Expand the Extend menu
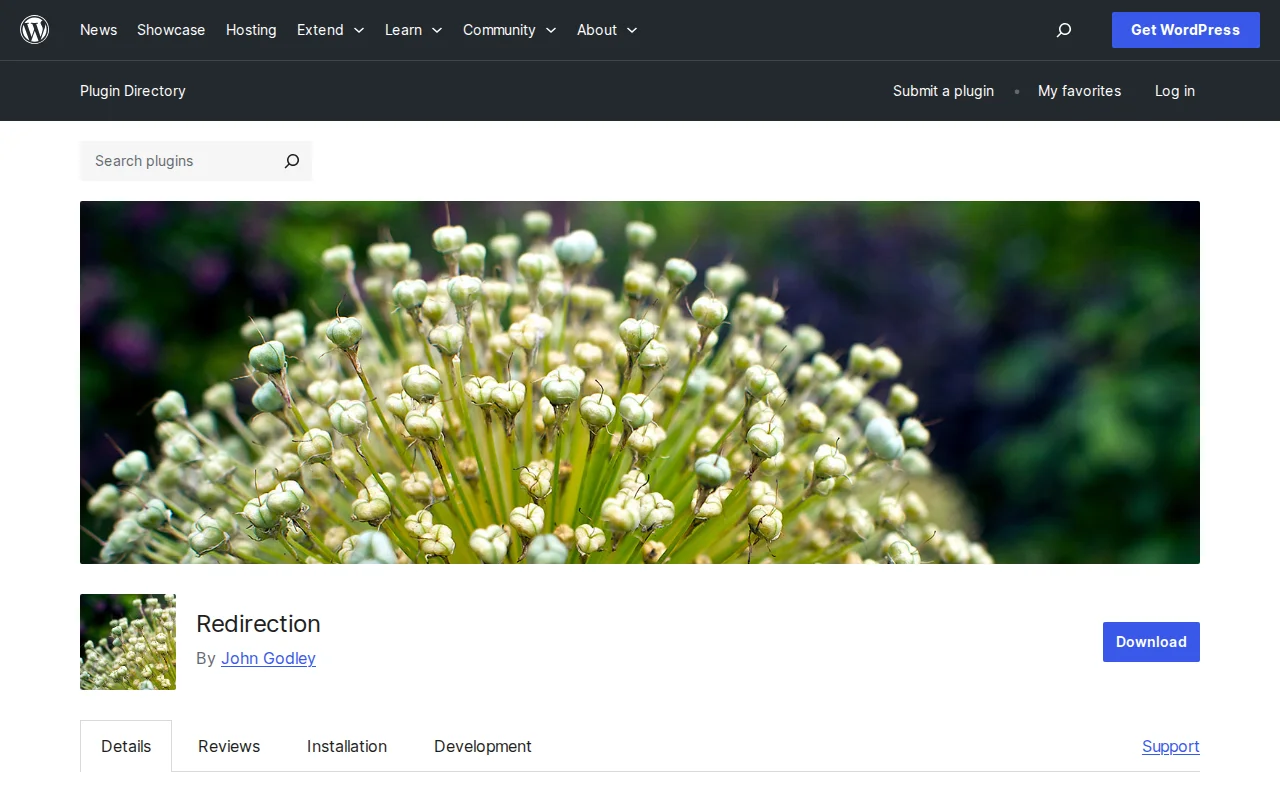The width and height of the screenshot is (1280, 800). pos(320,30)
